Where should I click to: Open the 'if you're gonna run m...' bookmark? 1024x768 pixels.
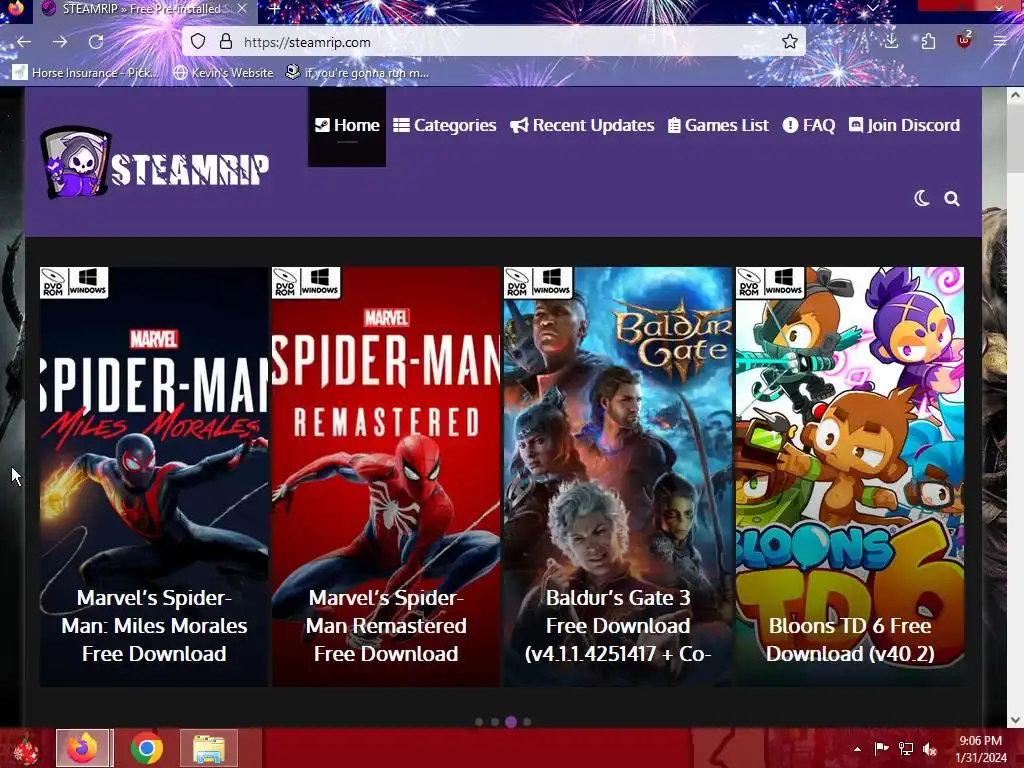coord(357,72)
